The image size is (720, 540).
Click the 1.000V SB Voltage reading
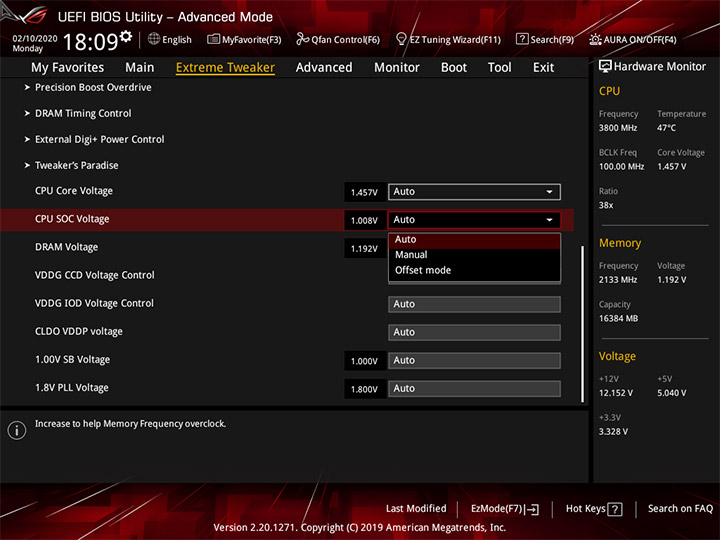364,361
